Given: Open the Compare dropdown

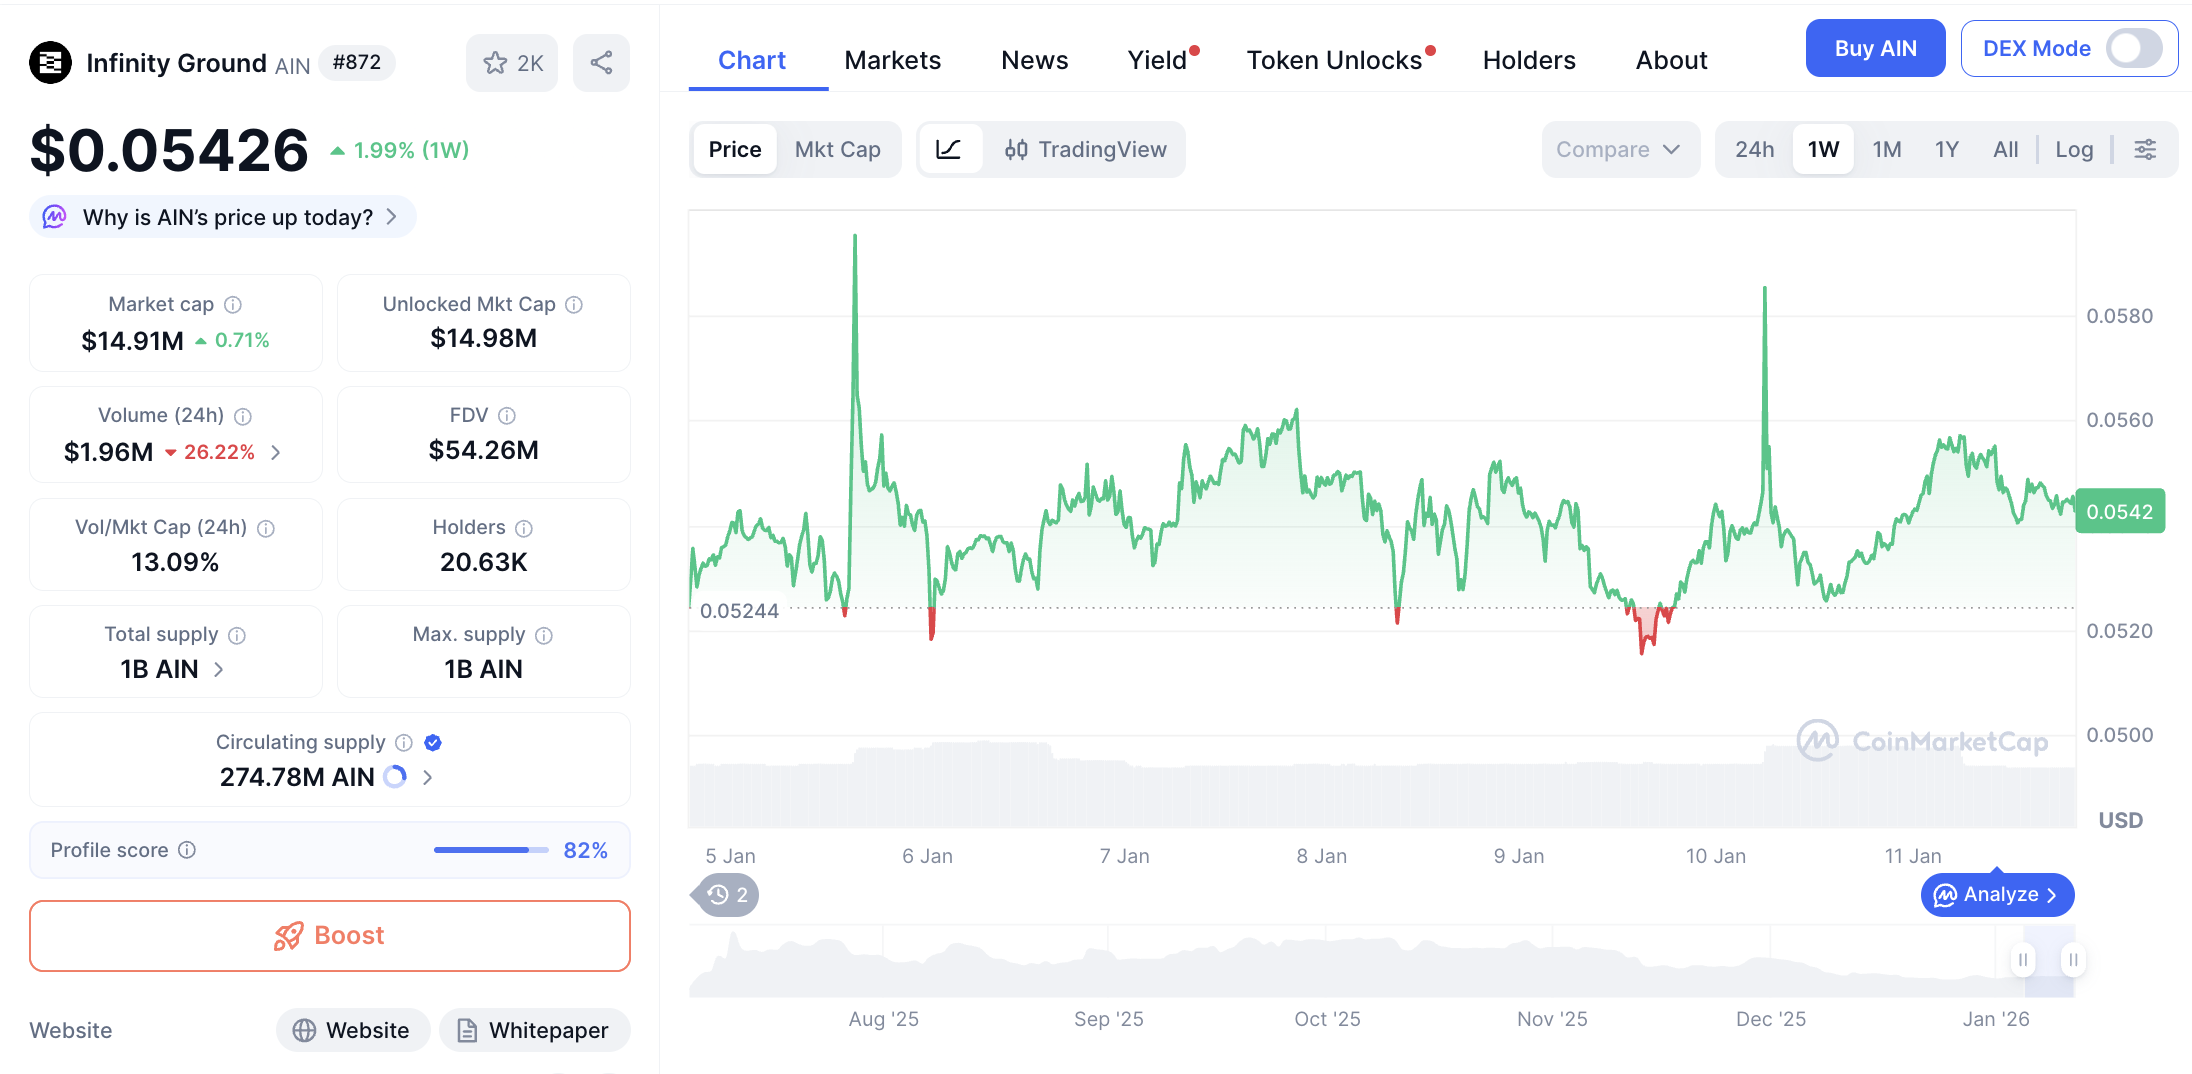Looking at the screenshot, I should 1618,150.
